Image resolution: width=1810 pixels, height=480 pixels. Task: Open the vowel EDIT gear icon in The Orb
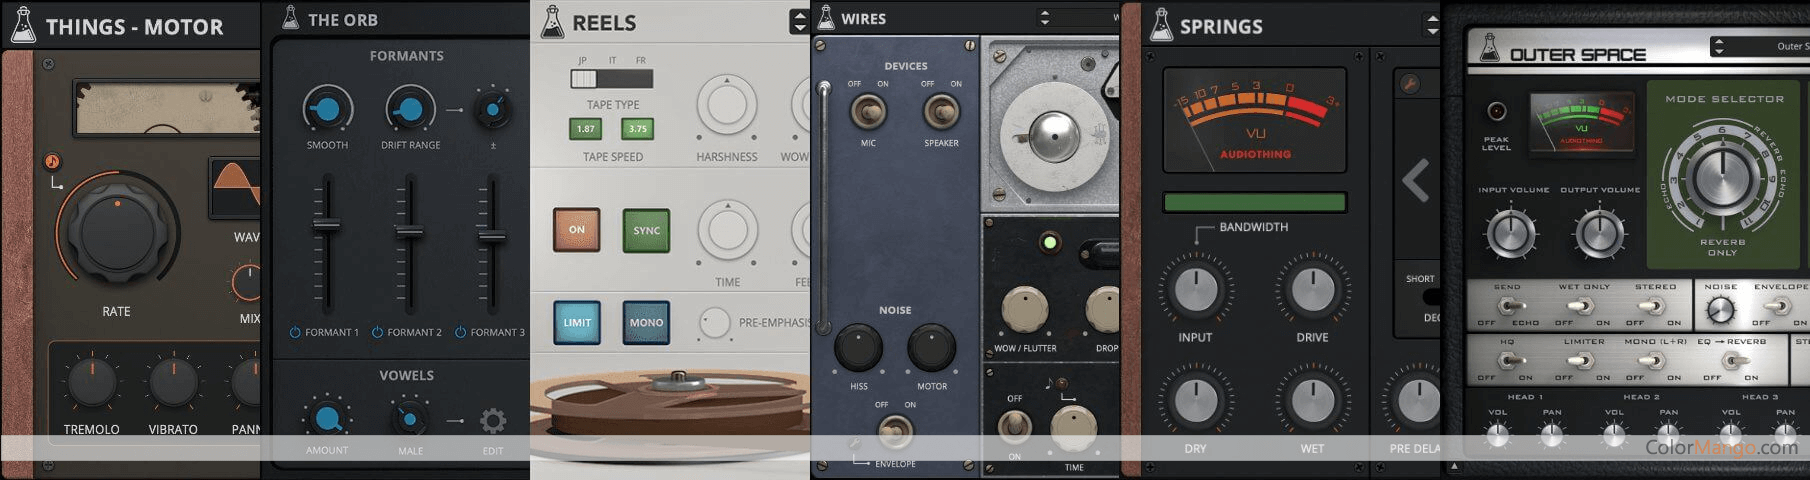point(492,420)
